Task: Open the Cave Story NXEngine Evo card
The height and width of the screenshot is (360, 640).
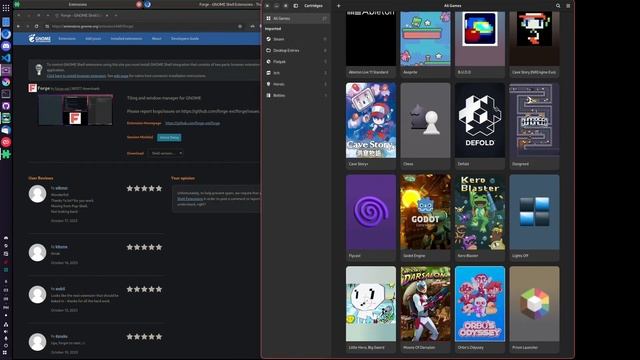Action: (x=534, y=44)
